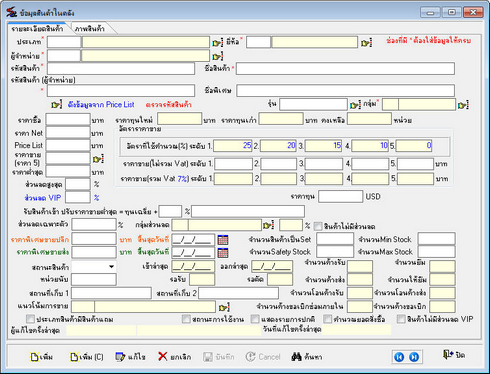The image size is (490, 374).
Task: Open lookup icon next to ประเภท field
Action: [218, 43]
